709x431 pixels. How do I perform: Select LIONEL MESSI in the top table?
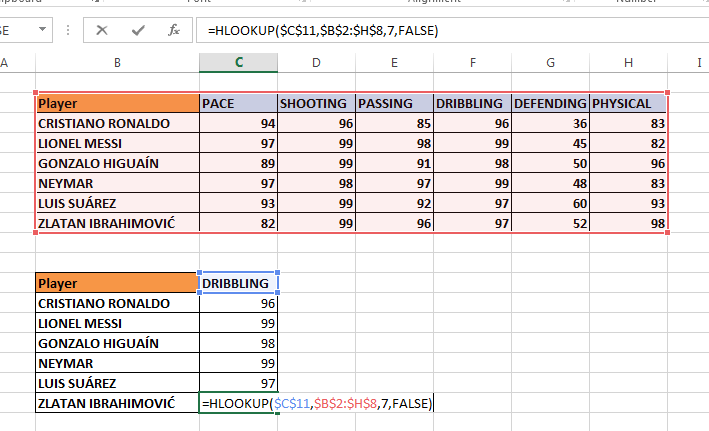(117, 143)
